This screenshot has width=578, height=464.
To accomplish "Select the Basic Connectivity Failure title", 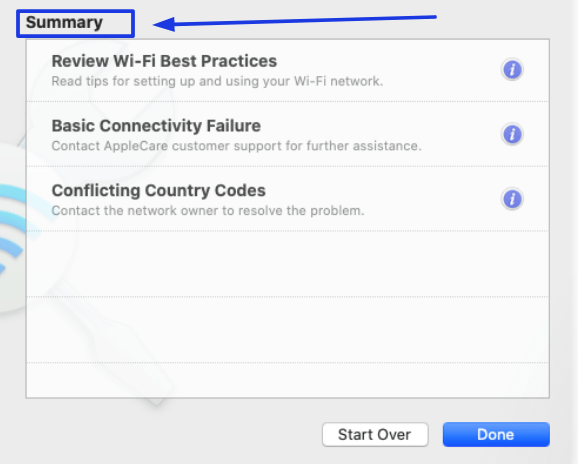I will click(x=156, y=126).
